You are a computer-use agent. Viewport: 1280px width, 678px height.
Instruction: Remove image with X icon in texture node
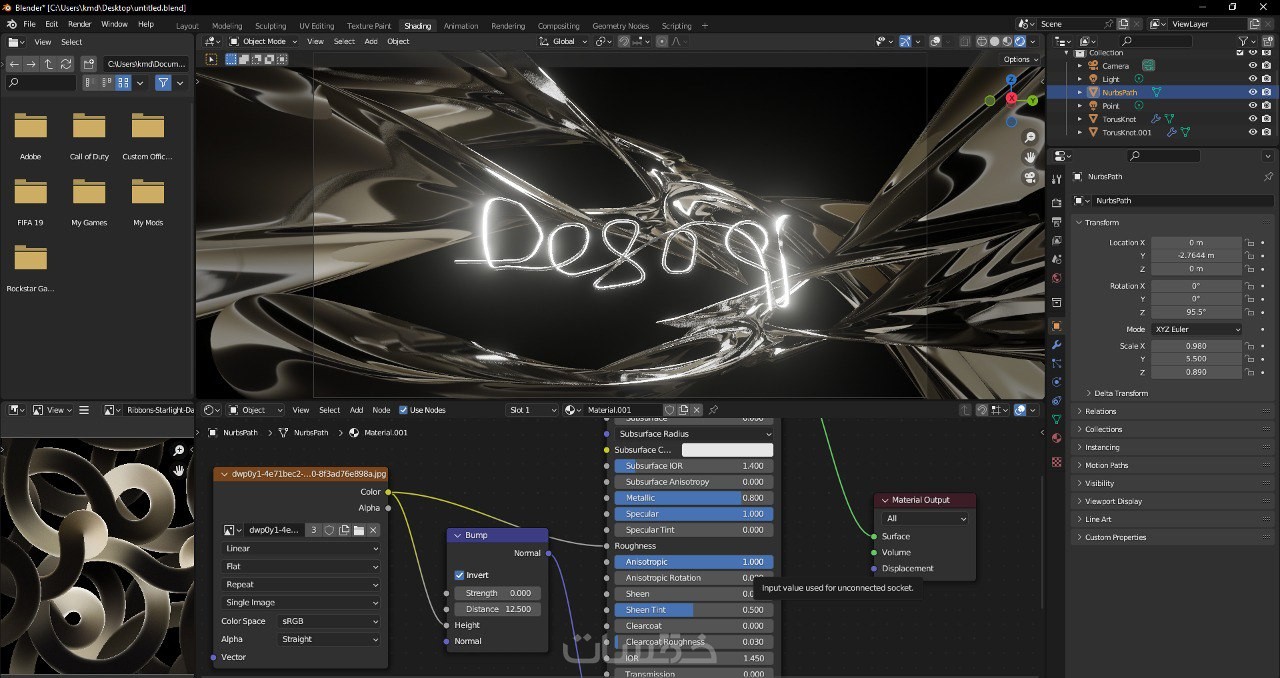tap(373, 530)
